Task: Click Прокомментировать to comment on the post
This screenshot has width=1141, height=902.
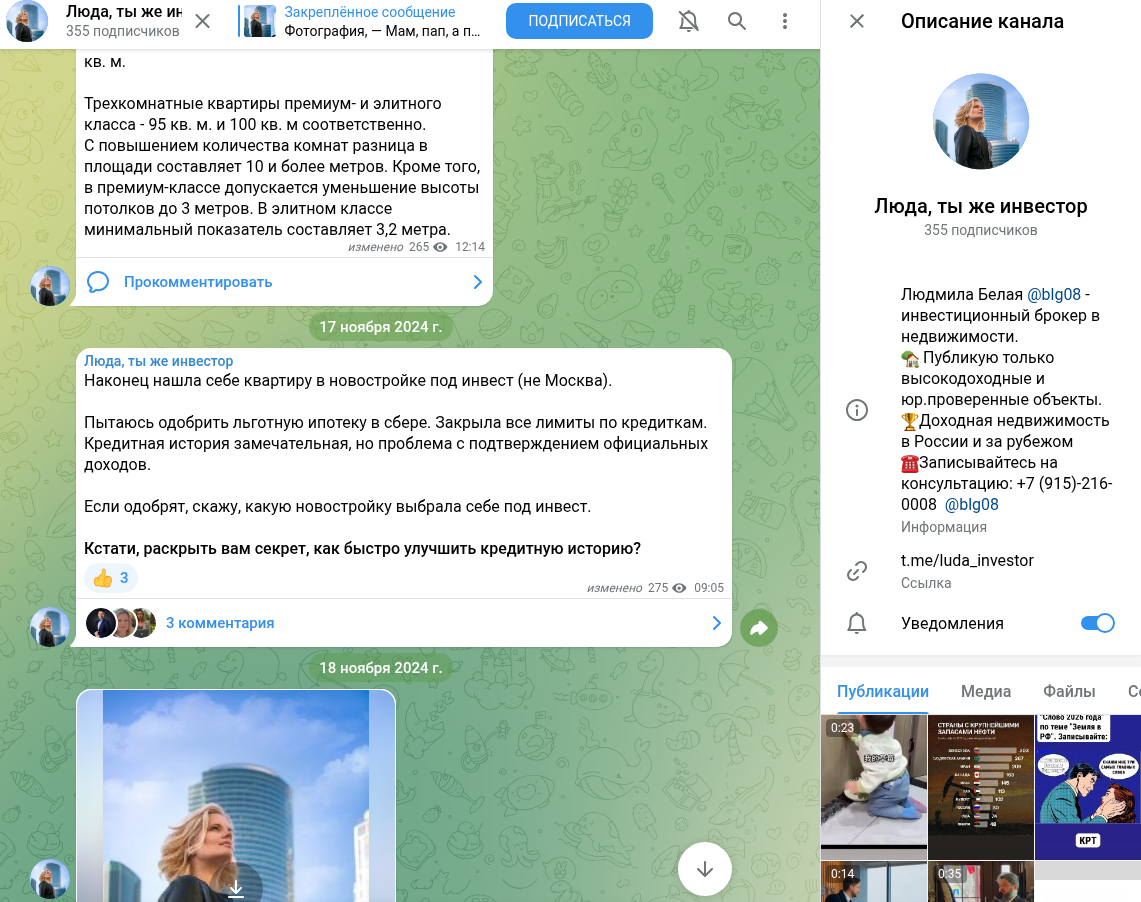Action: click(x=198, y=282)
